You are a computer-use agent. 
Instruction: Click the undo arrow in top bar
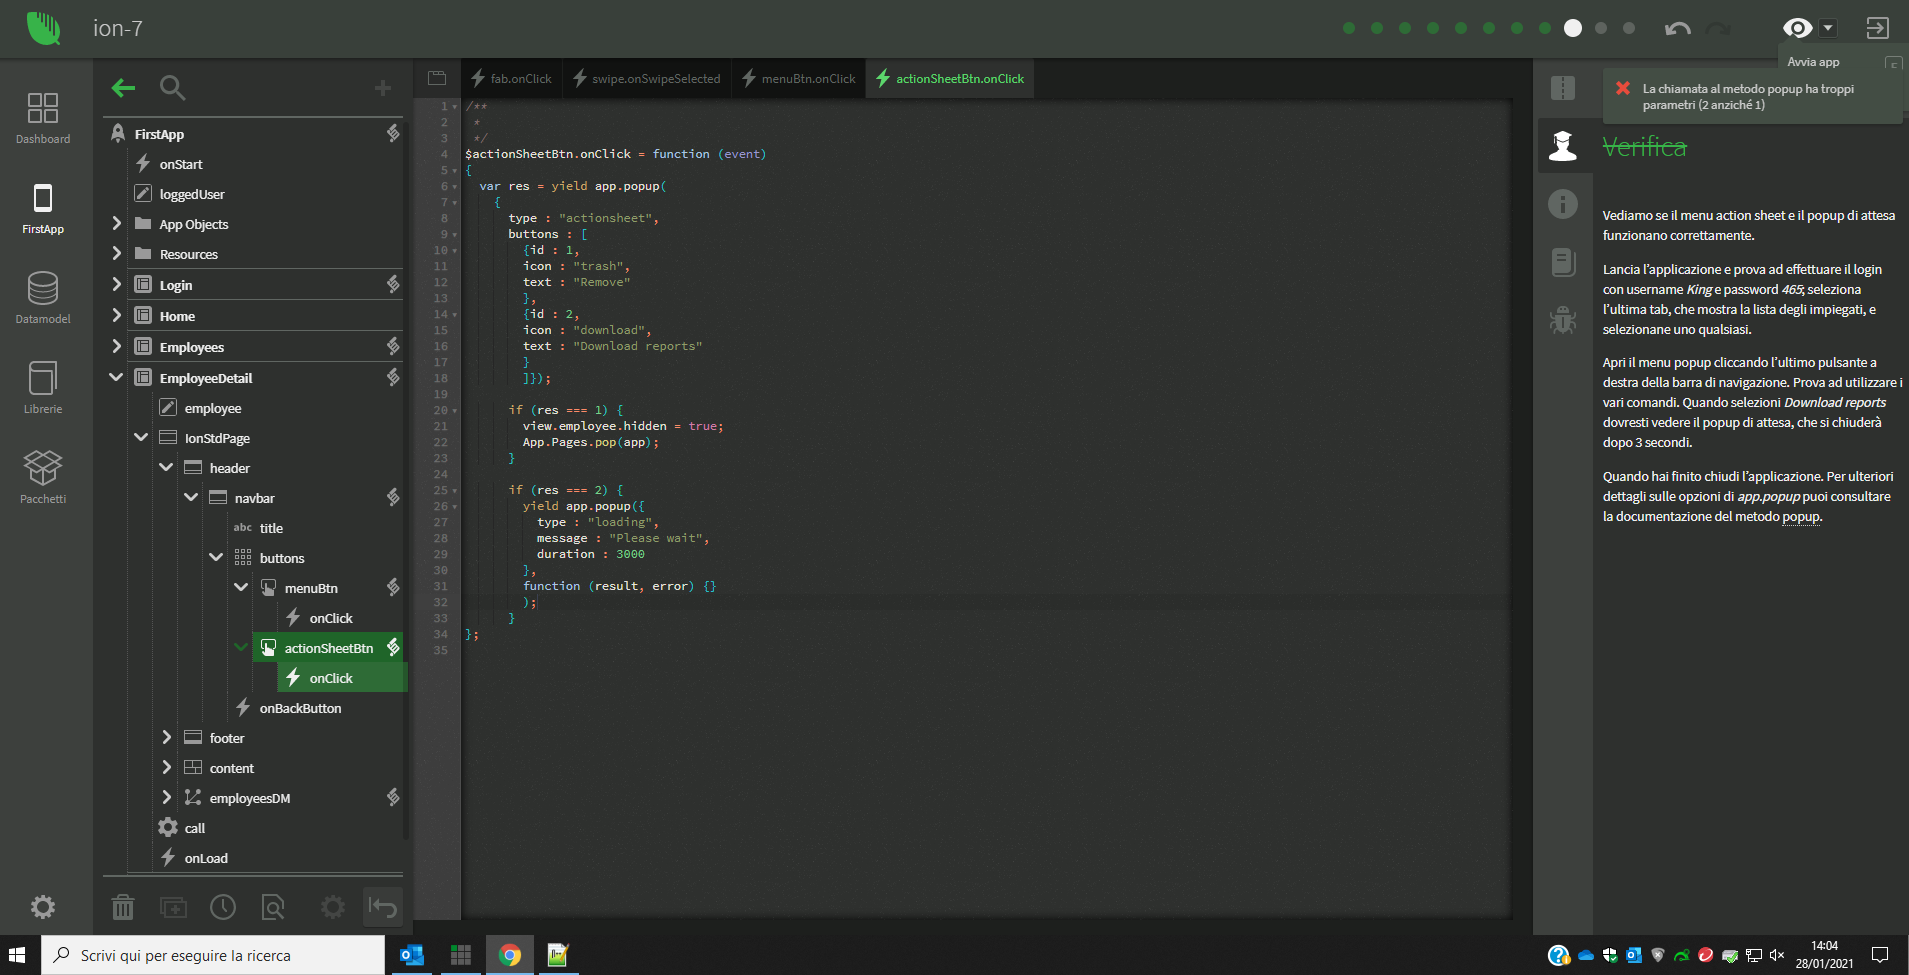[1678, 29]
